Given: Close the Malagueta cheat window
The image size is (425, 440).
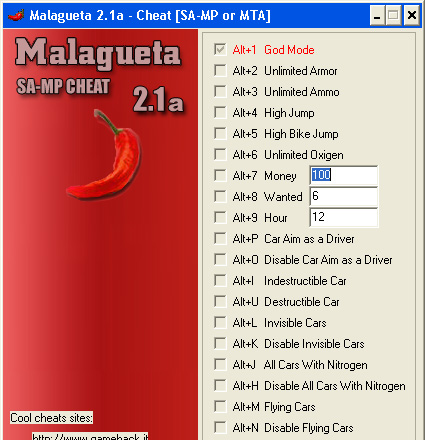Looking at the screenshot, I should click(412, 16).
